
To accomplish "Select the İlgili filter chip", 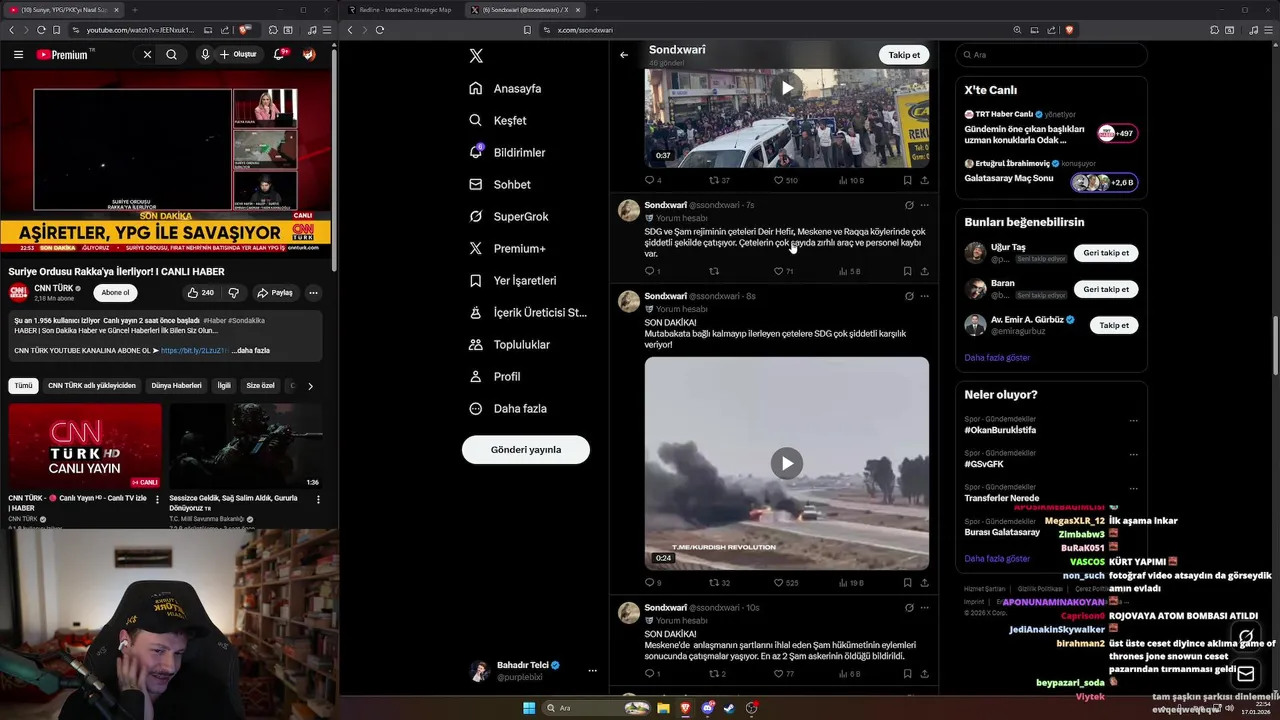I will (224, 385).
